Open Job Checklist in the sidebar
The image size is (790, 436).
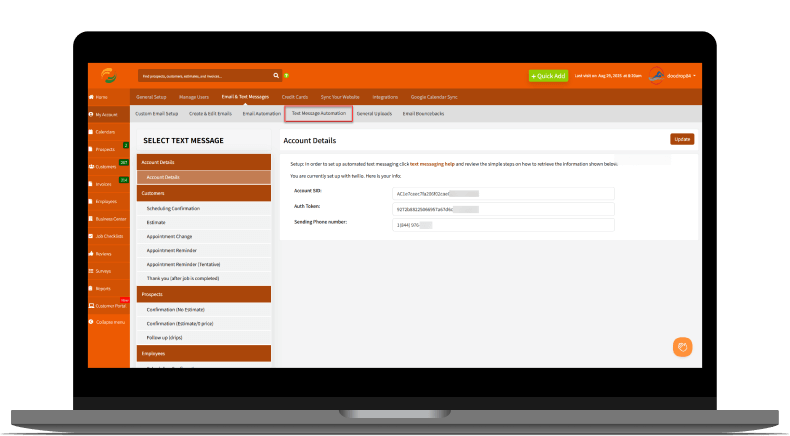[x=108, y=236]
